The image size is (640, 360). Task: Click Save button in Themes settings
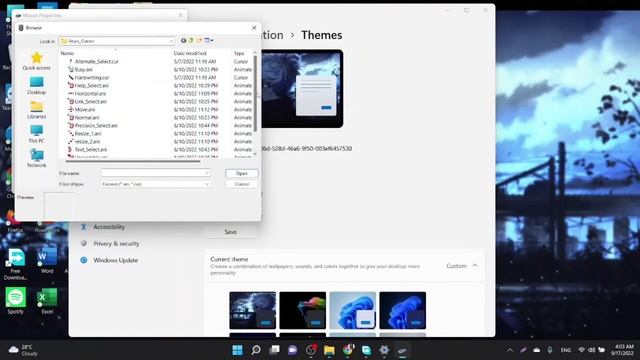(231, 232)
